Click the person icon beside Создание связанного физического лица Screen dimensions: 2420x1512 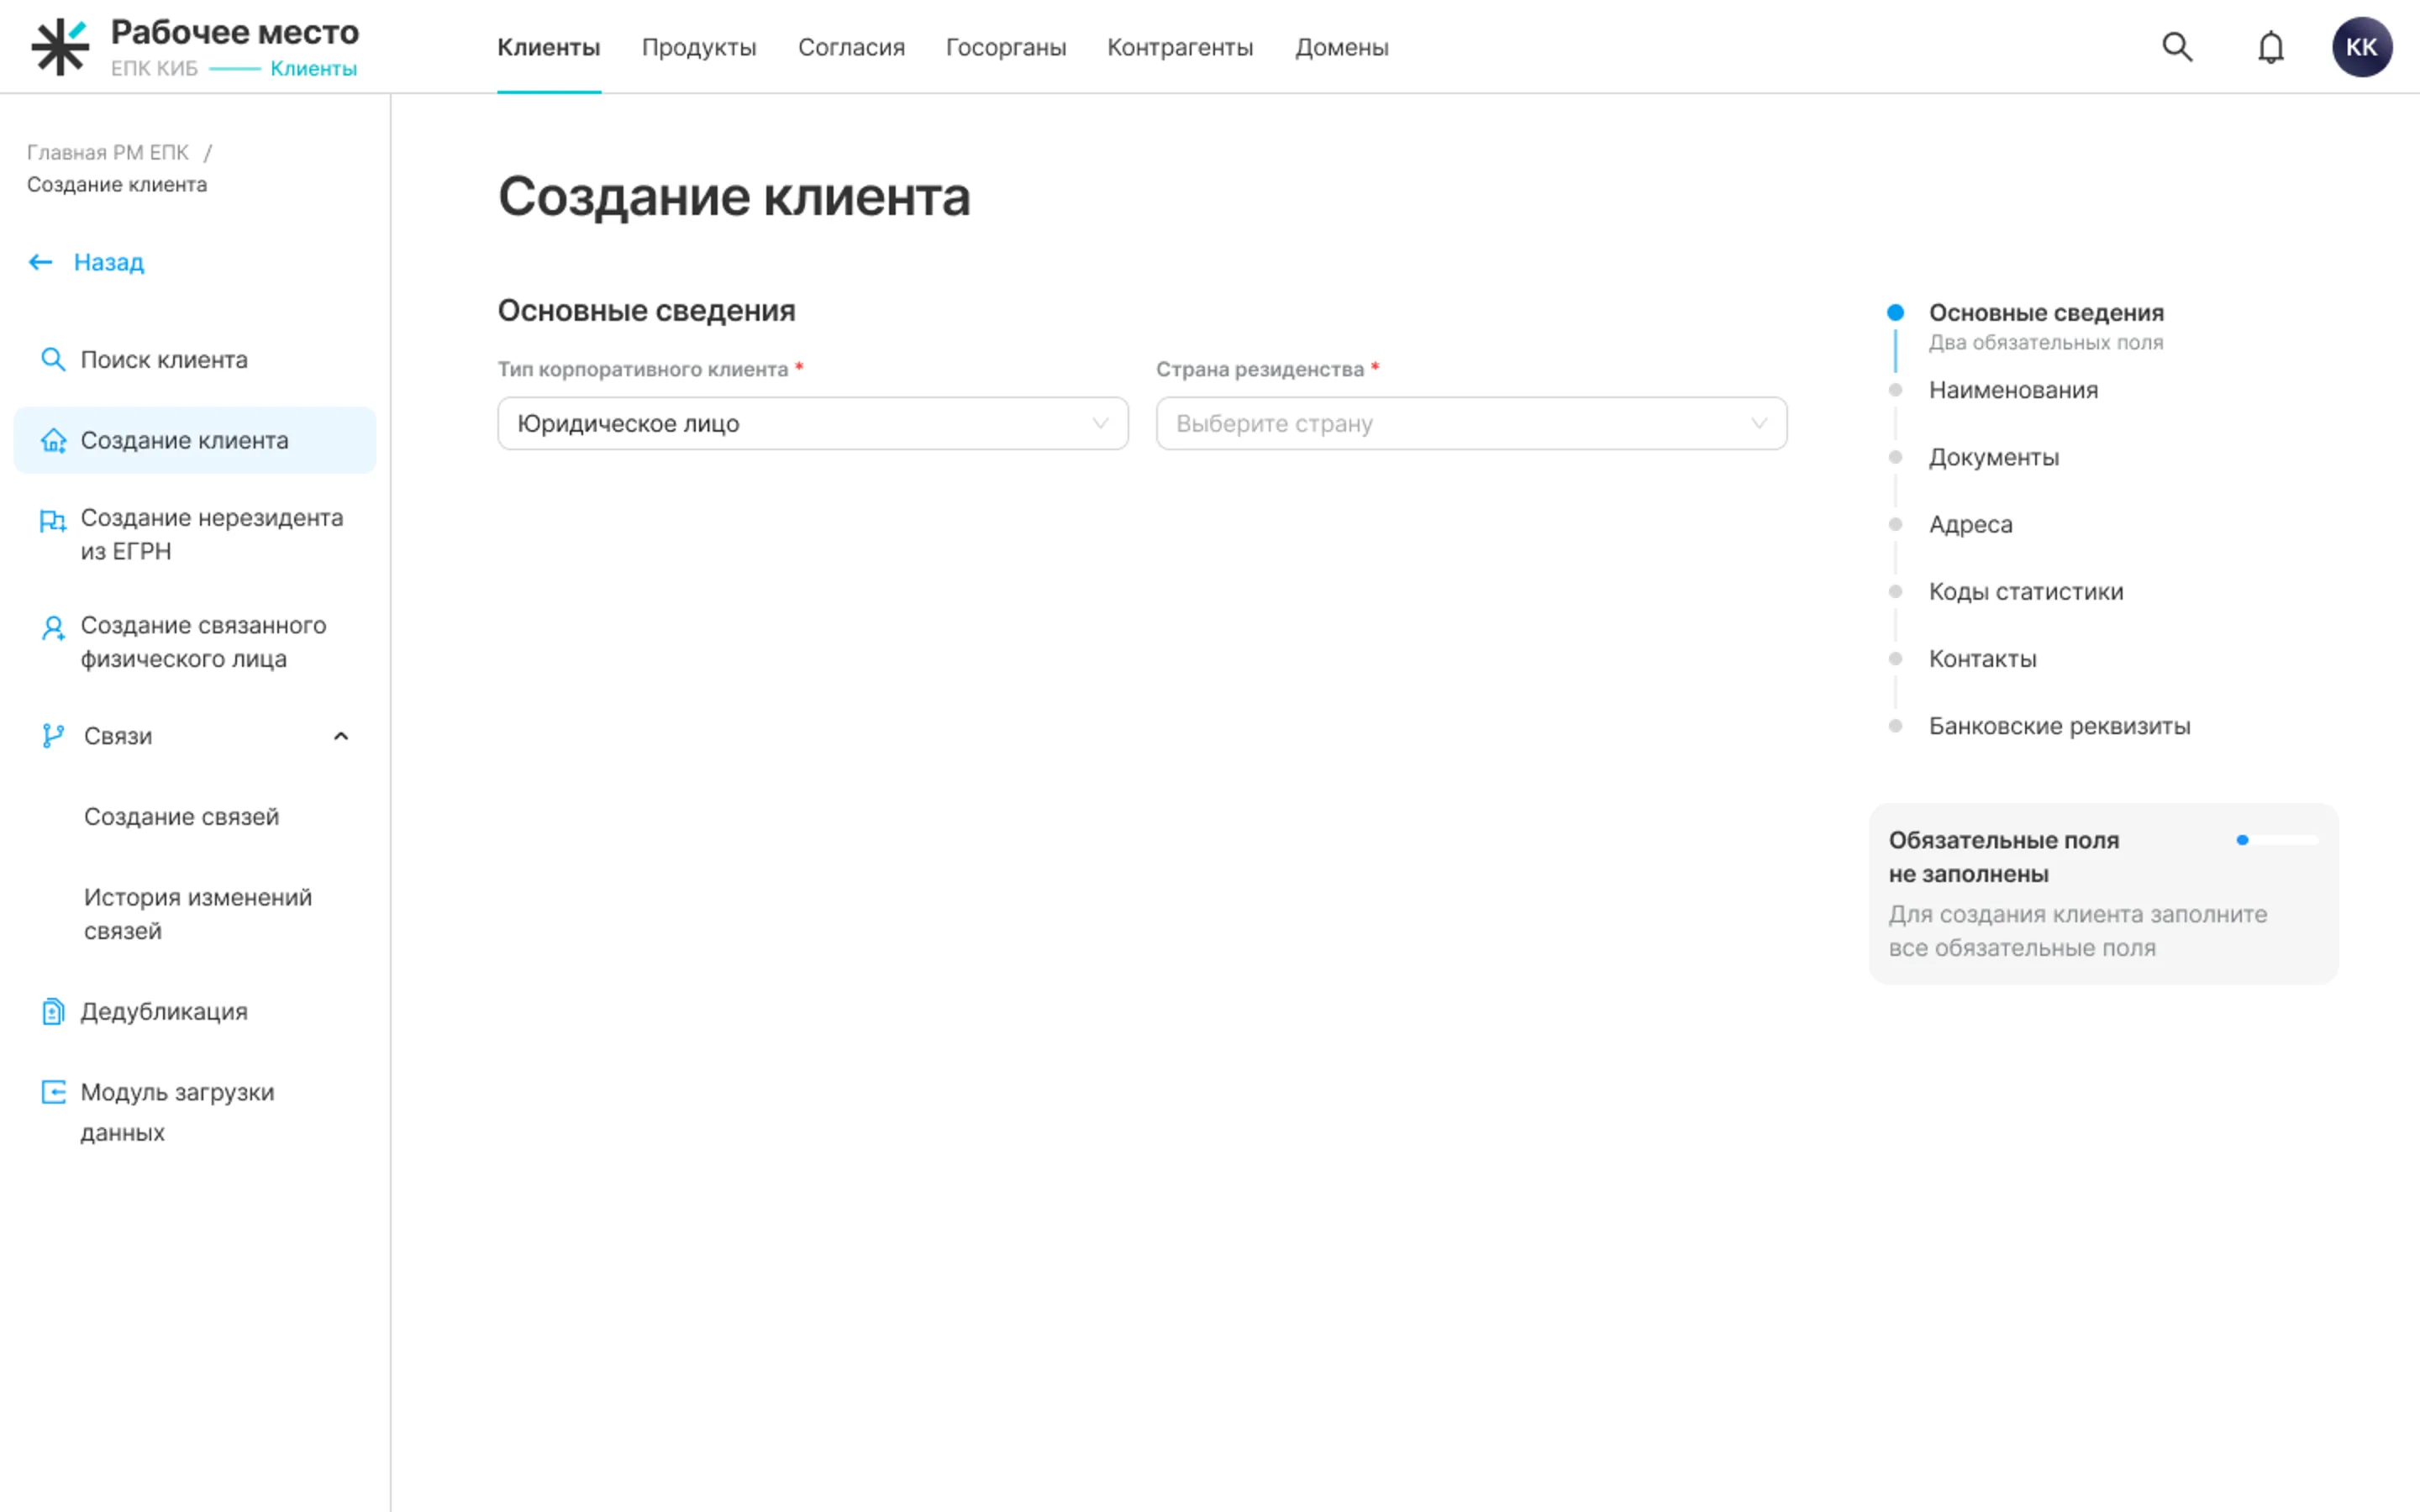click(x=53, y=628)
